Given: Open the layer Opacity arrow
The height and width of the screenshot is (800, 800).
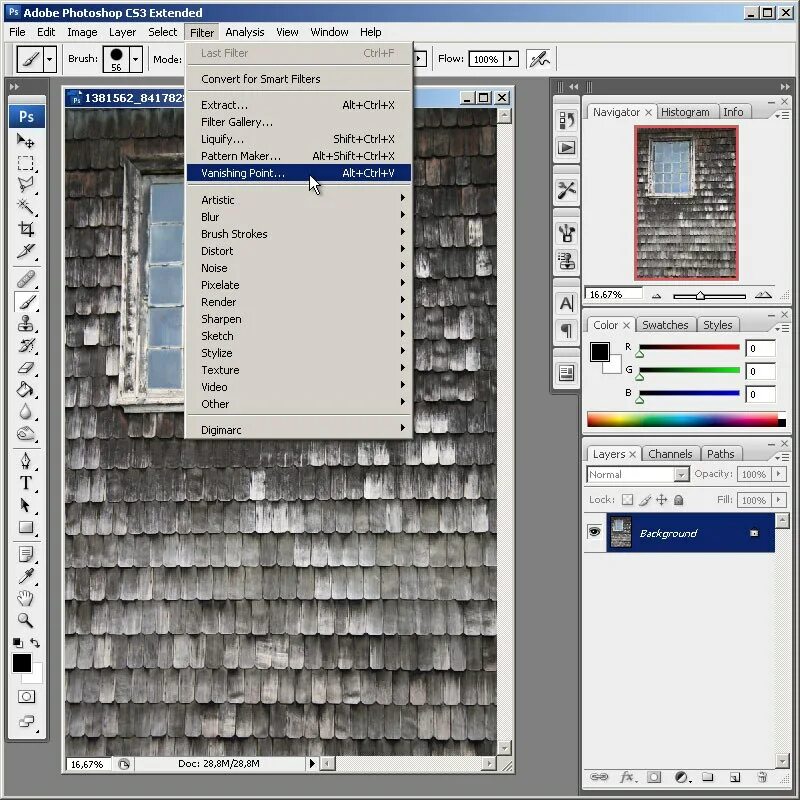Looking at the screenshot, I should [x=779, y=474].
